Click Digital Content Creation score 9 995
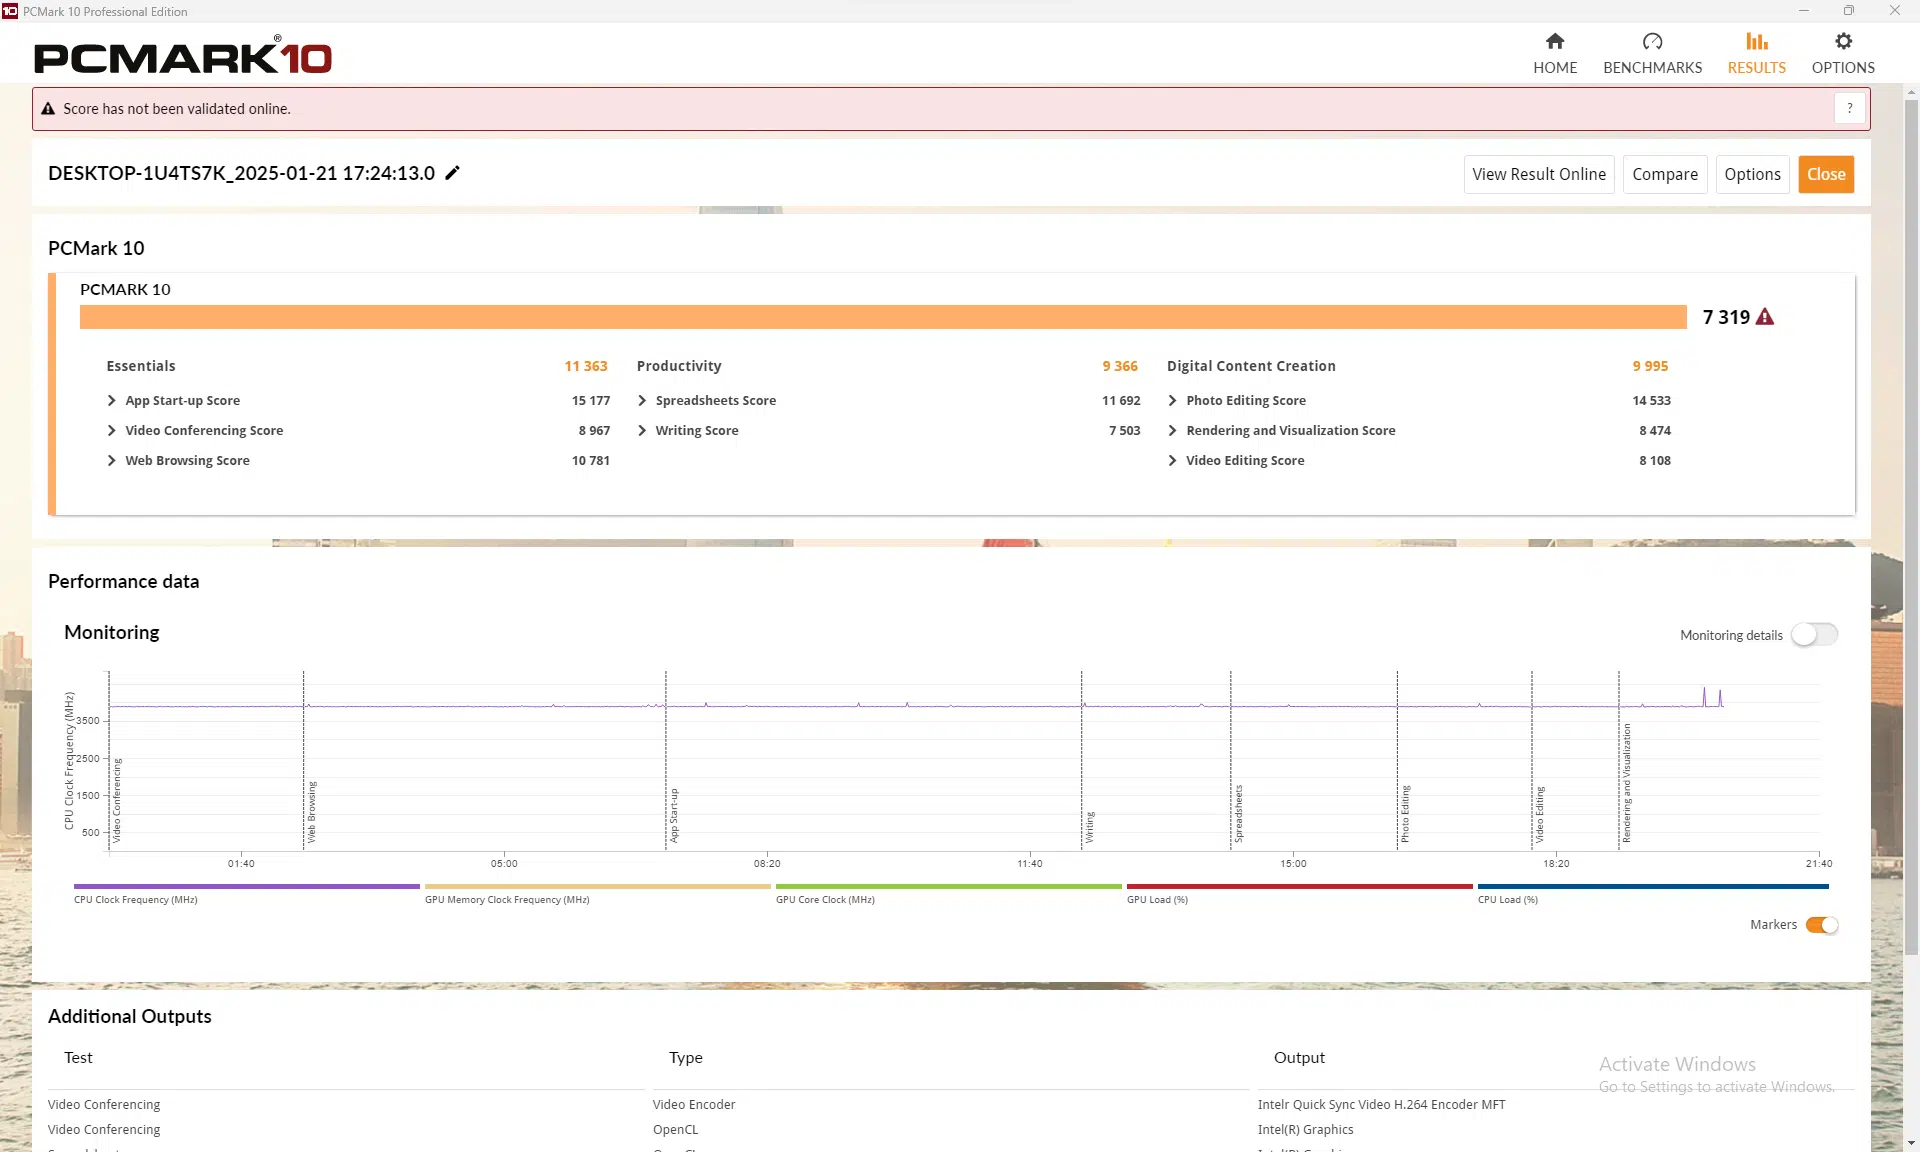Screen dimensions: 1920x1152 (1650, 366)
